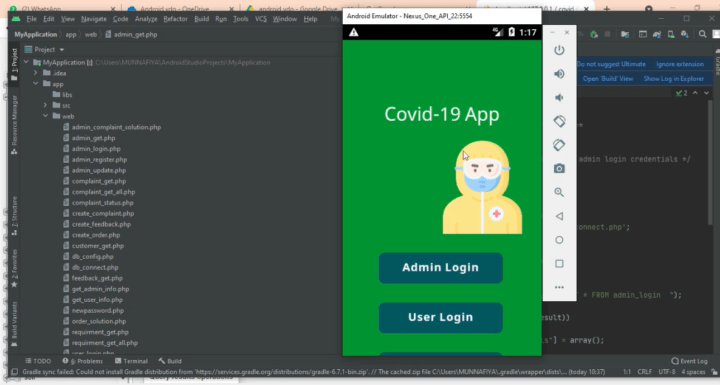This screenshot has width=720, height=385.
Task: Open the Resource Manager side tab
Action: [x=14, y=125]
